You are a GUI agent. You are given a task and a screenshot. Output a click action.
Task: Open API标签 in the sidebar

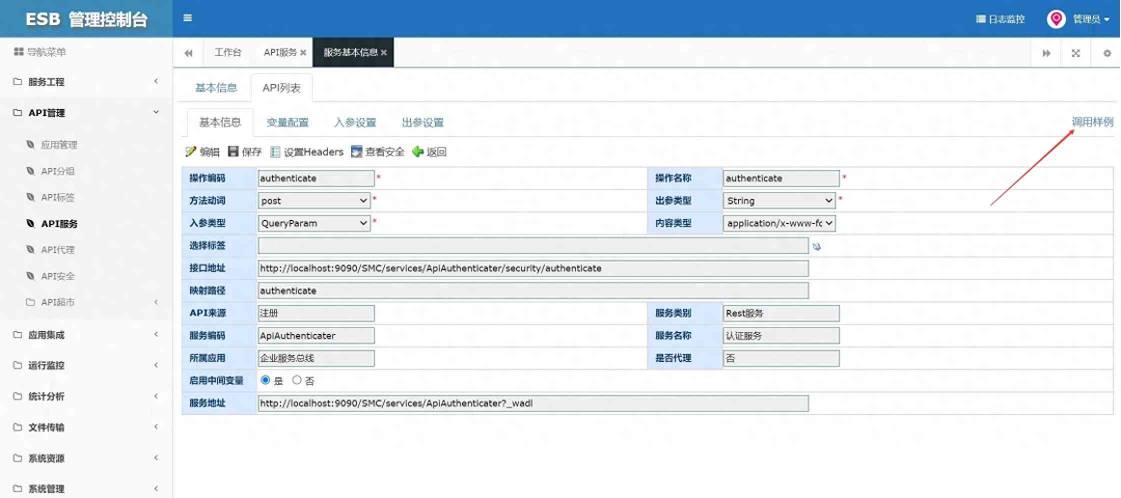(57, 197)
